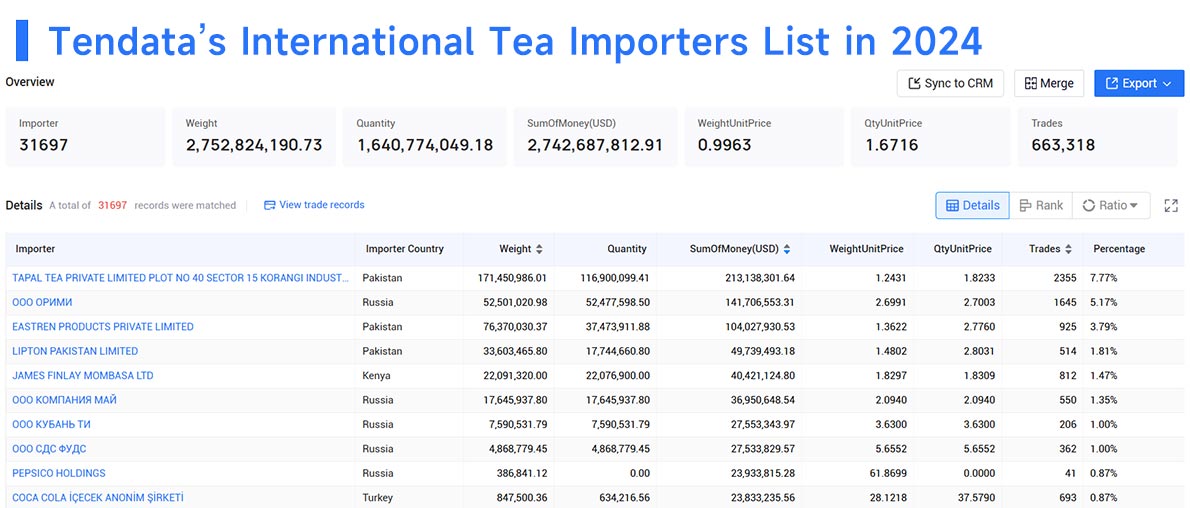Open ООО КОМПАНИЯ МАЙ importer link
The height and width of the screenshot is (508, 1190).
coord(65,399)
